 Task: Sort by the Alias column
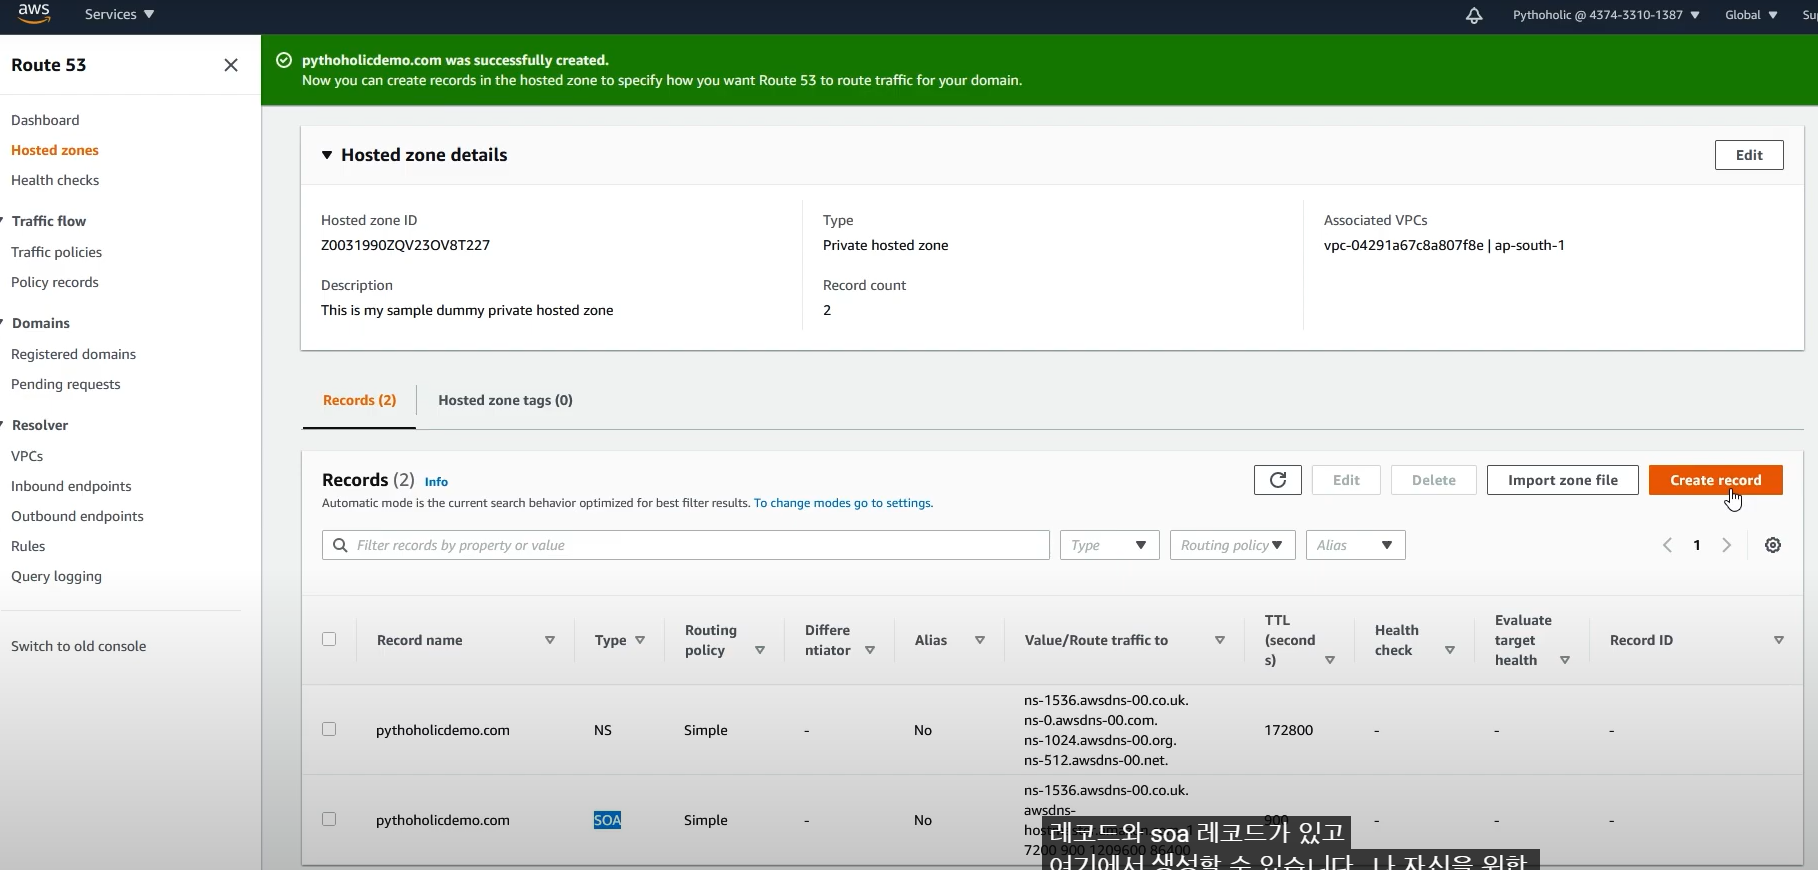[980, 640]
